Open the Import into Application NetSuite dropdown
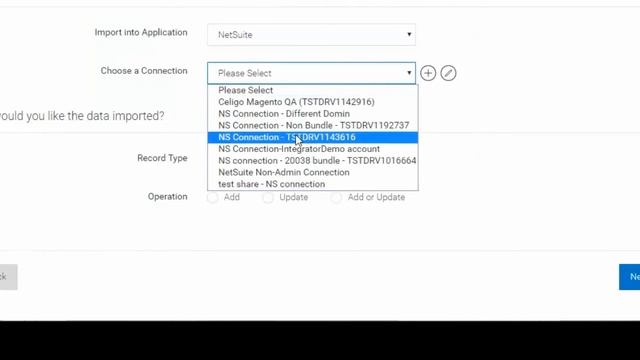The height and width of the screenshot is (360, 640). tap(311, 35)
